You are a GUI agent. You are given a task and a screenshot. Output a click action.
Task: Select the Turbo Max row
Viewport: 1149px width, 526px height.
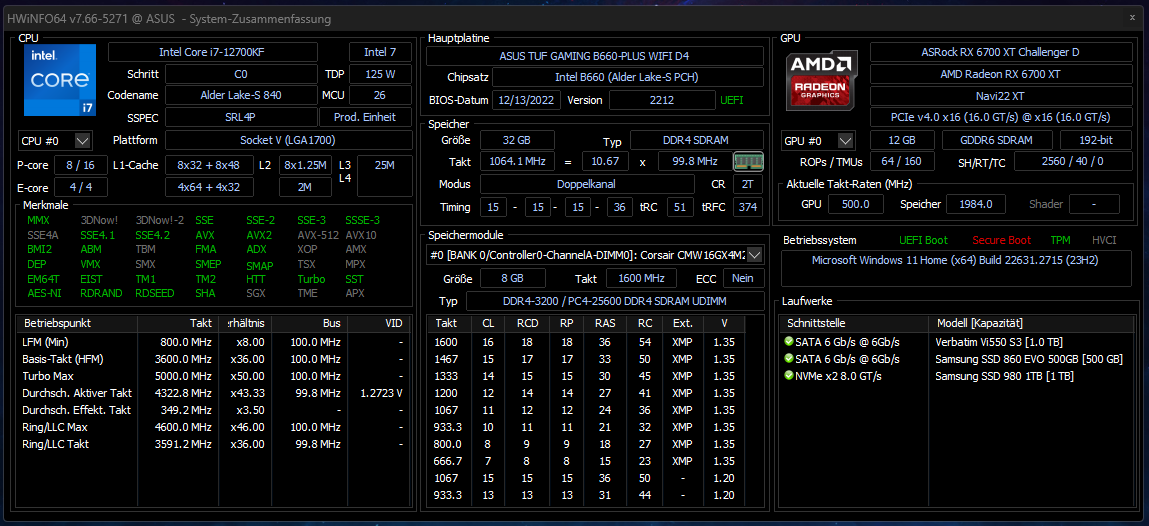pyautogui.click(x=212, y=376)
